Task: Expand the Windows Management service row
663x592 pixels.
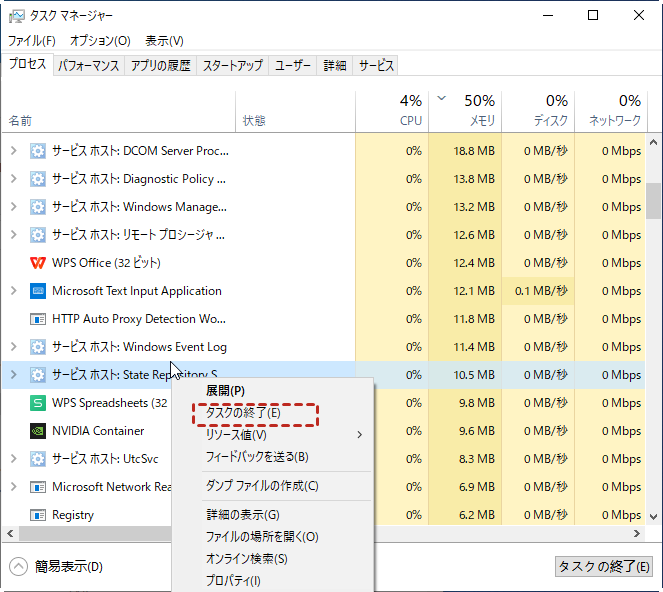Action: click(x=14, y=206)
